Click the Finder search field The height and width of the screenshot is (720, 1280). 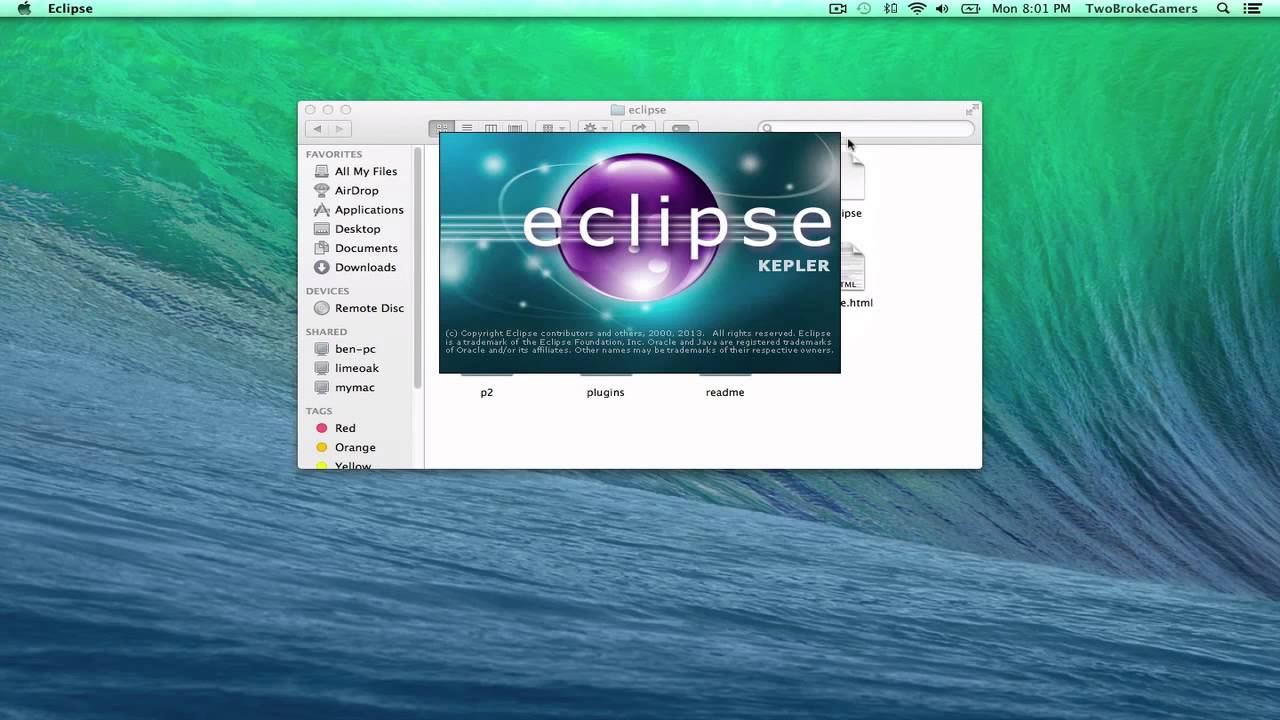coord(866,128)
